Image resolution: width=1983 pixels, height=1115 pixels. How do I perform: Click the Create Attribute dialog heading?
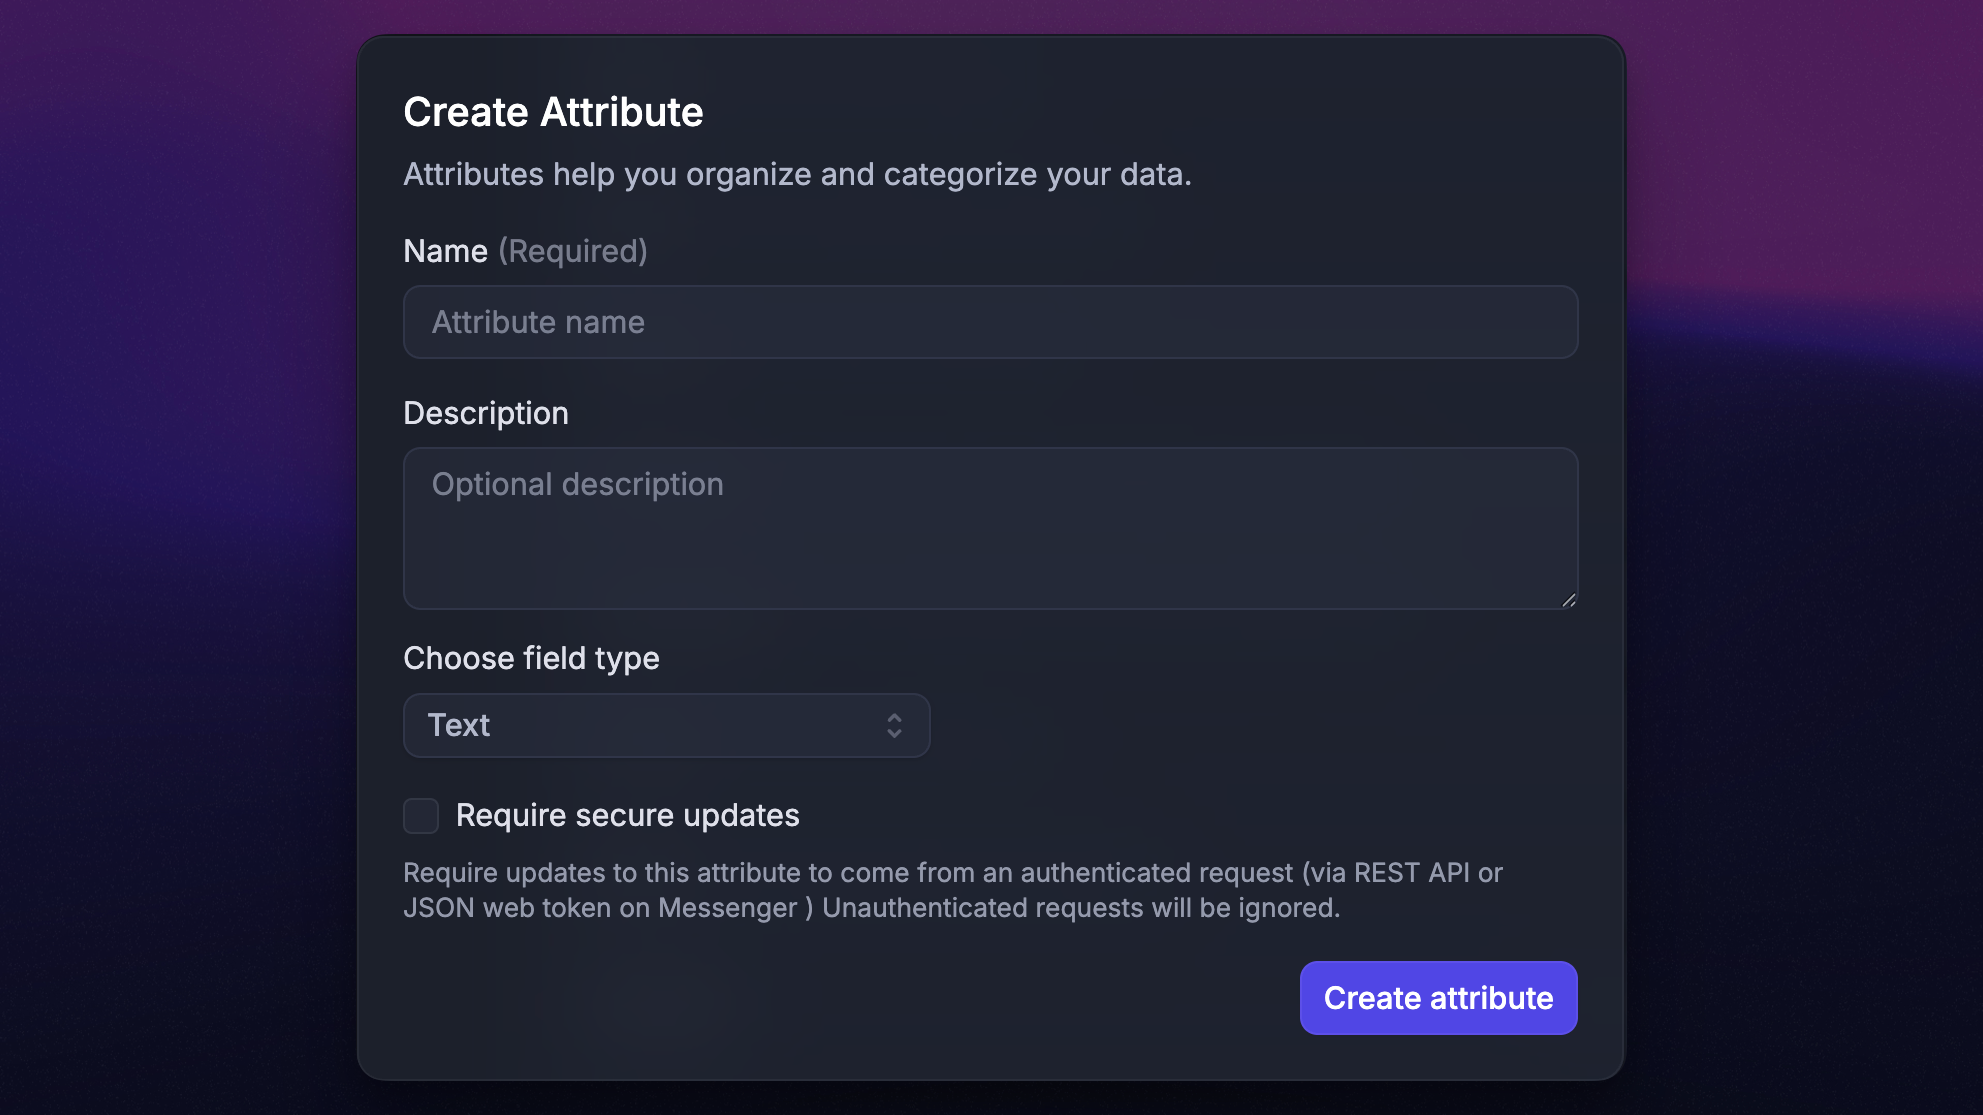pyautogui.click(x=553, y=112)
